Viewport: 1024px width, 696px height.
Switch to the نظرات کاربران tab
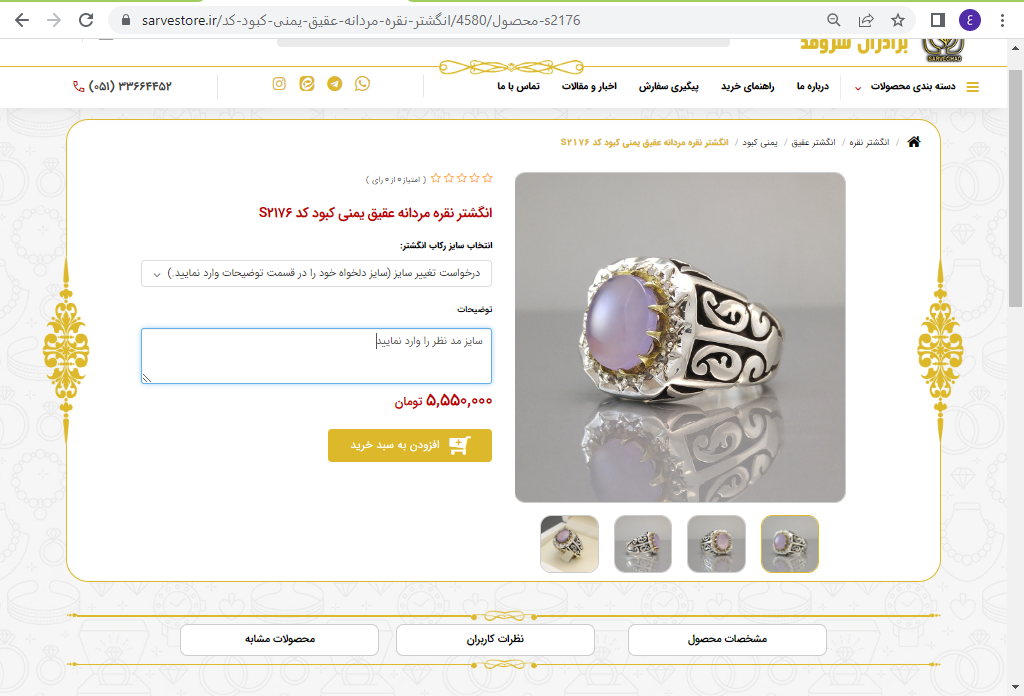coord(495,639)
